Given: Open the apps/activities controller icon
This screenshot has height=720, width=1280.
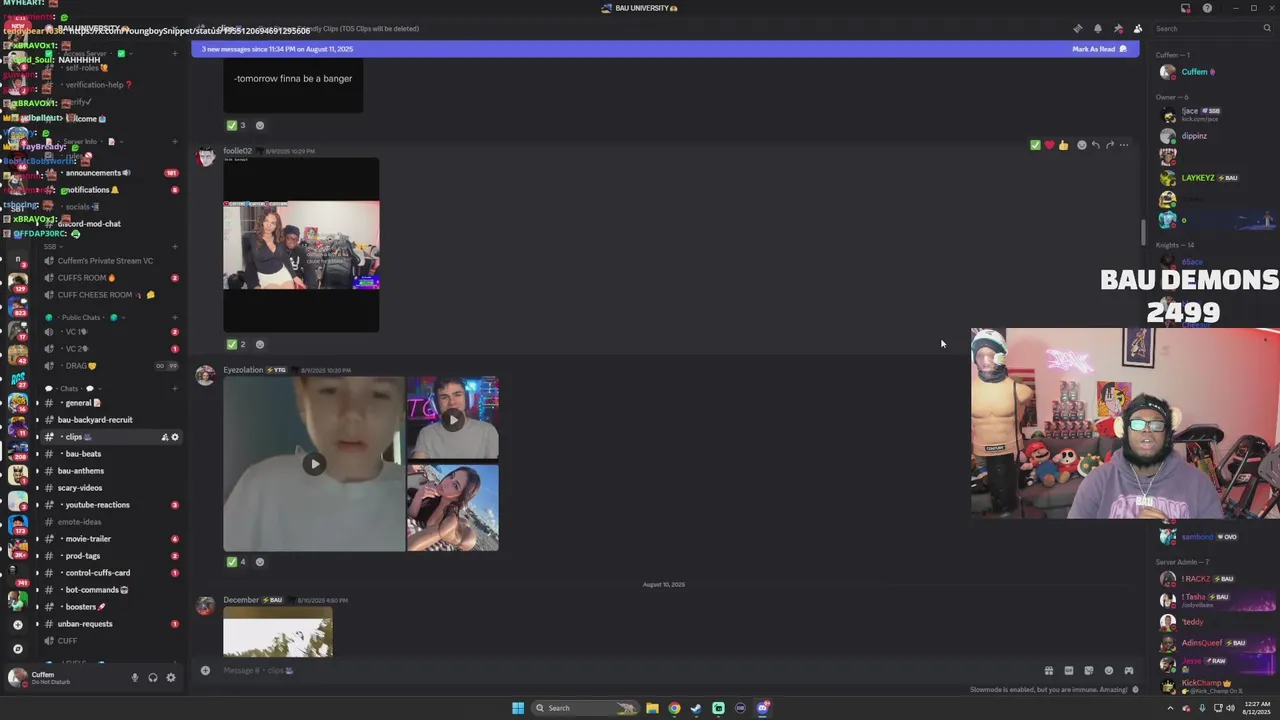Looking at the screenshot, I should (x=1129, y=670).
